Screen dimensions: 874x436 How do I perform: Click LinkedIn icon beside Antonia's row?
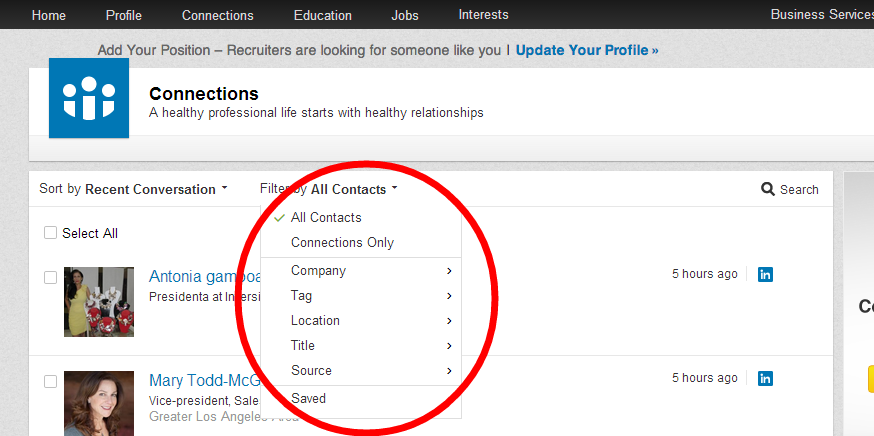click(765, 274)
